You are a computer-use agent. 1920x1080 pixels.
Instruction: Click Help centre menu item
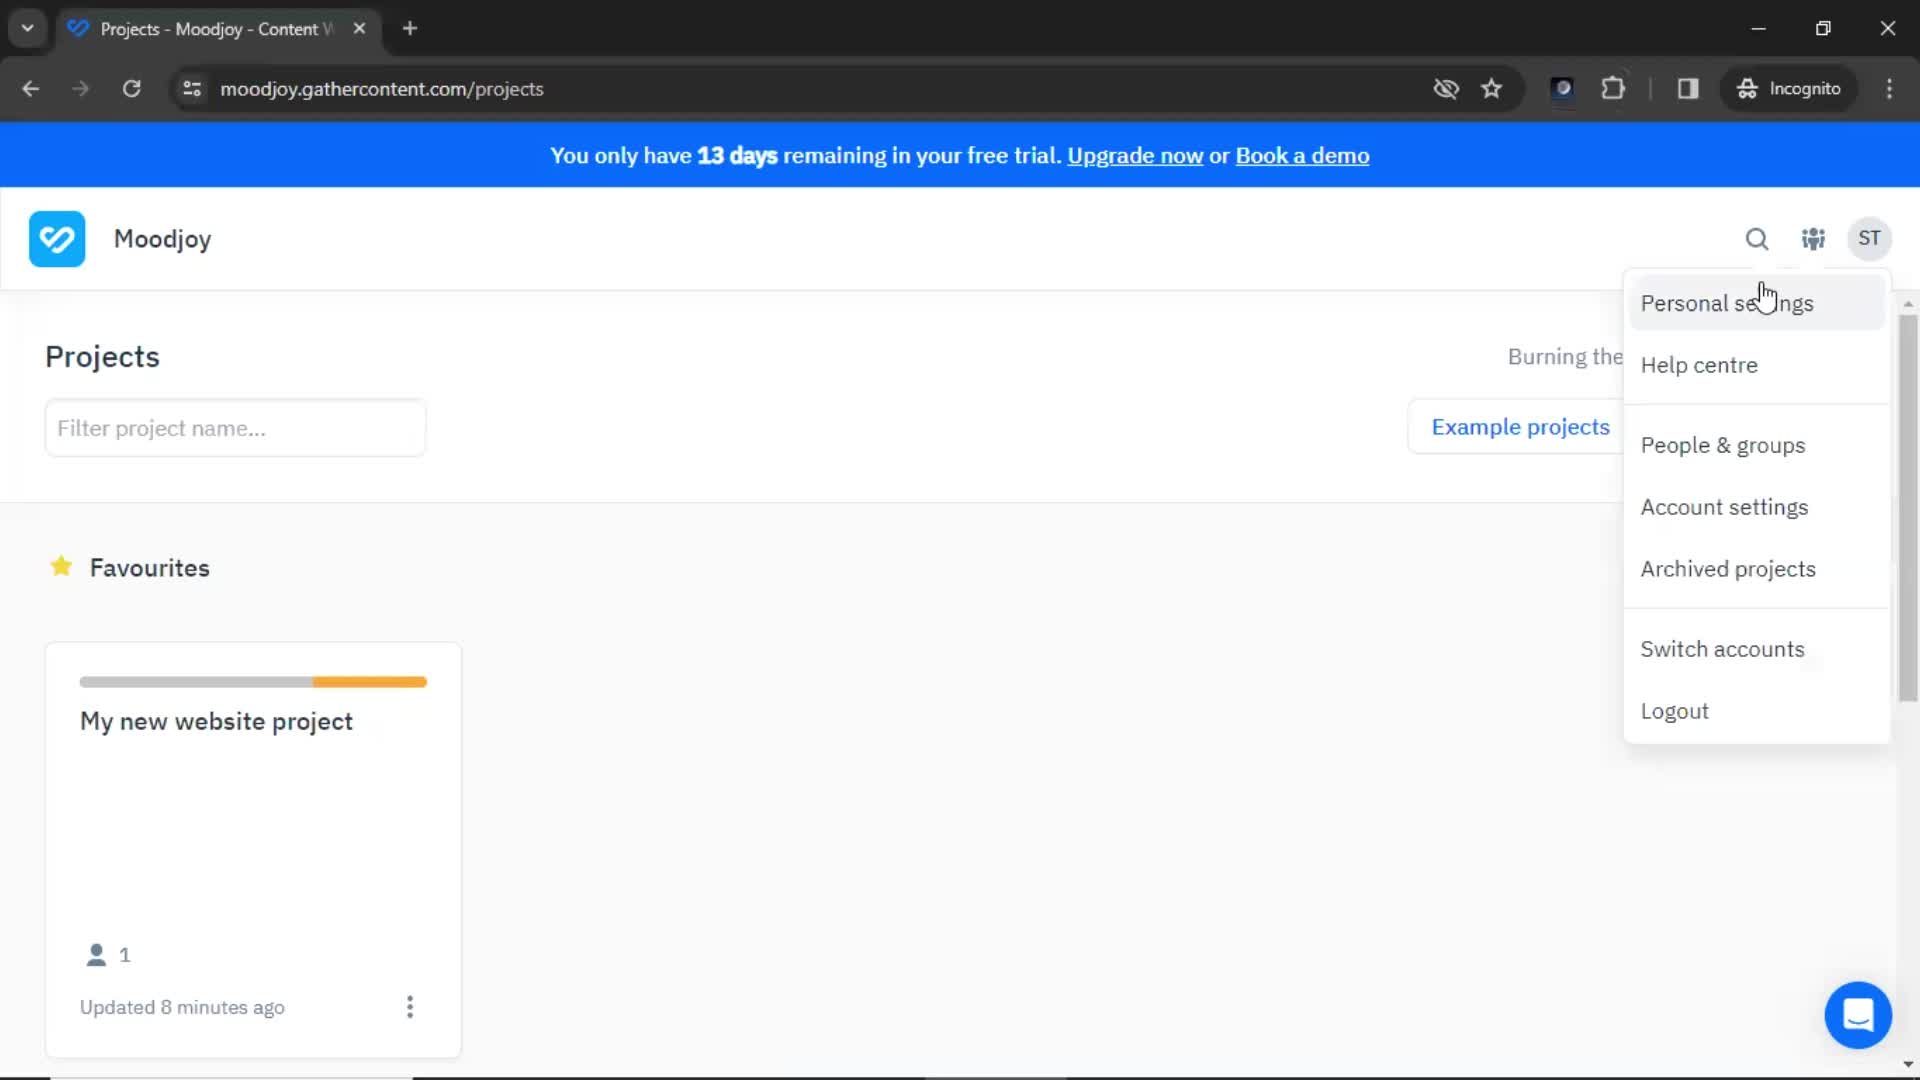[1698, 364]
